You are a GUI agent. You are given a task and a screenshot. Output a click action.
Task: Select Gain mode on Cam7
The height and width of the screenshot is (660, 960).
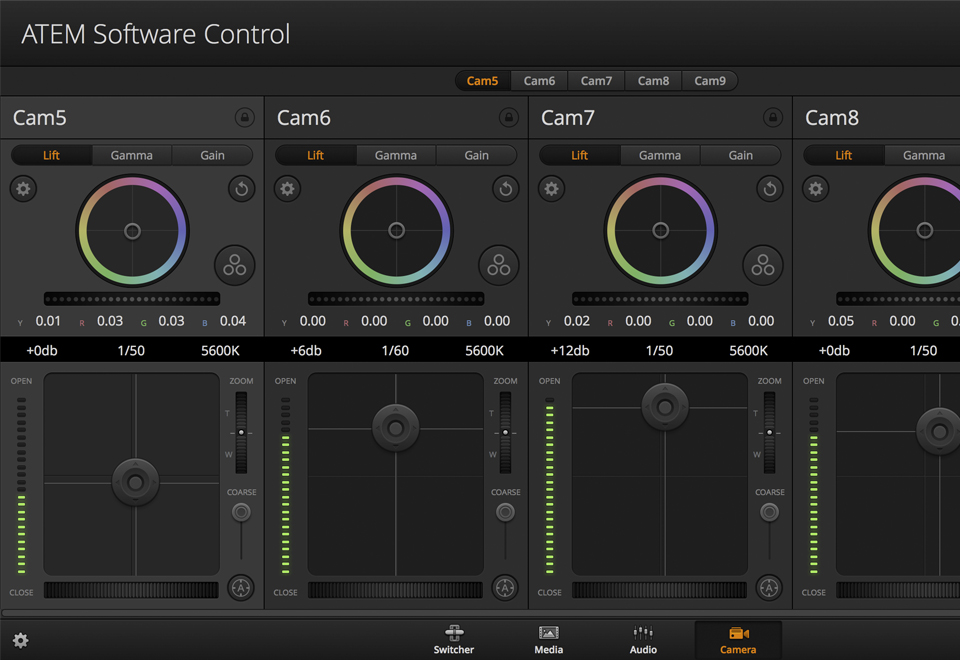[x=740, y=155]
